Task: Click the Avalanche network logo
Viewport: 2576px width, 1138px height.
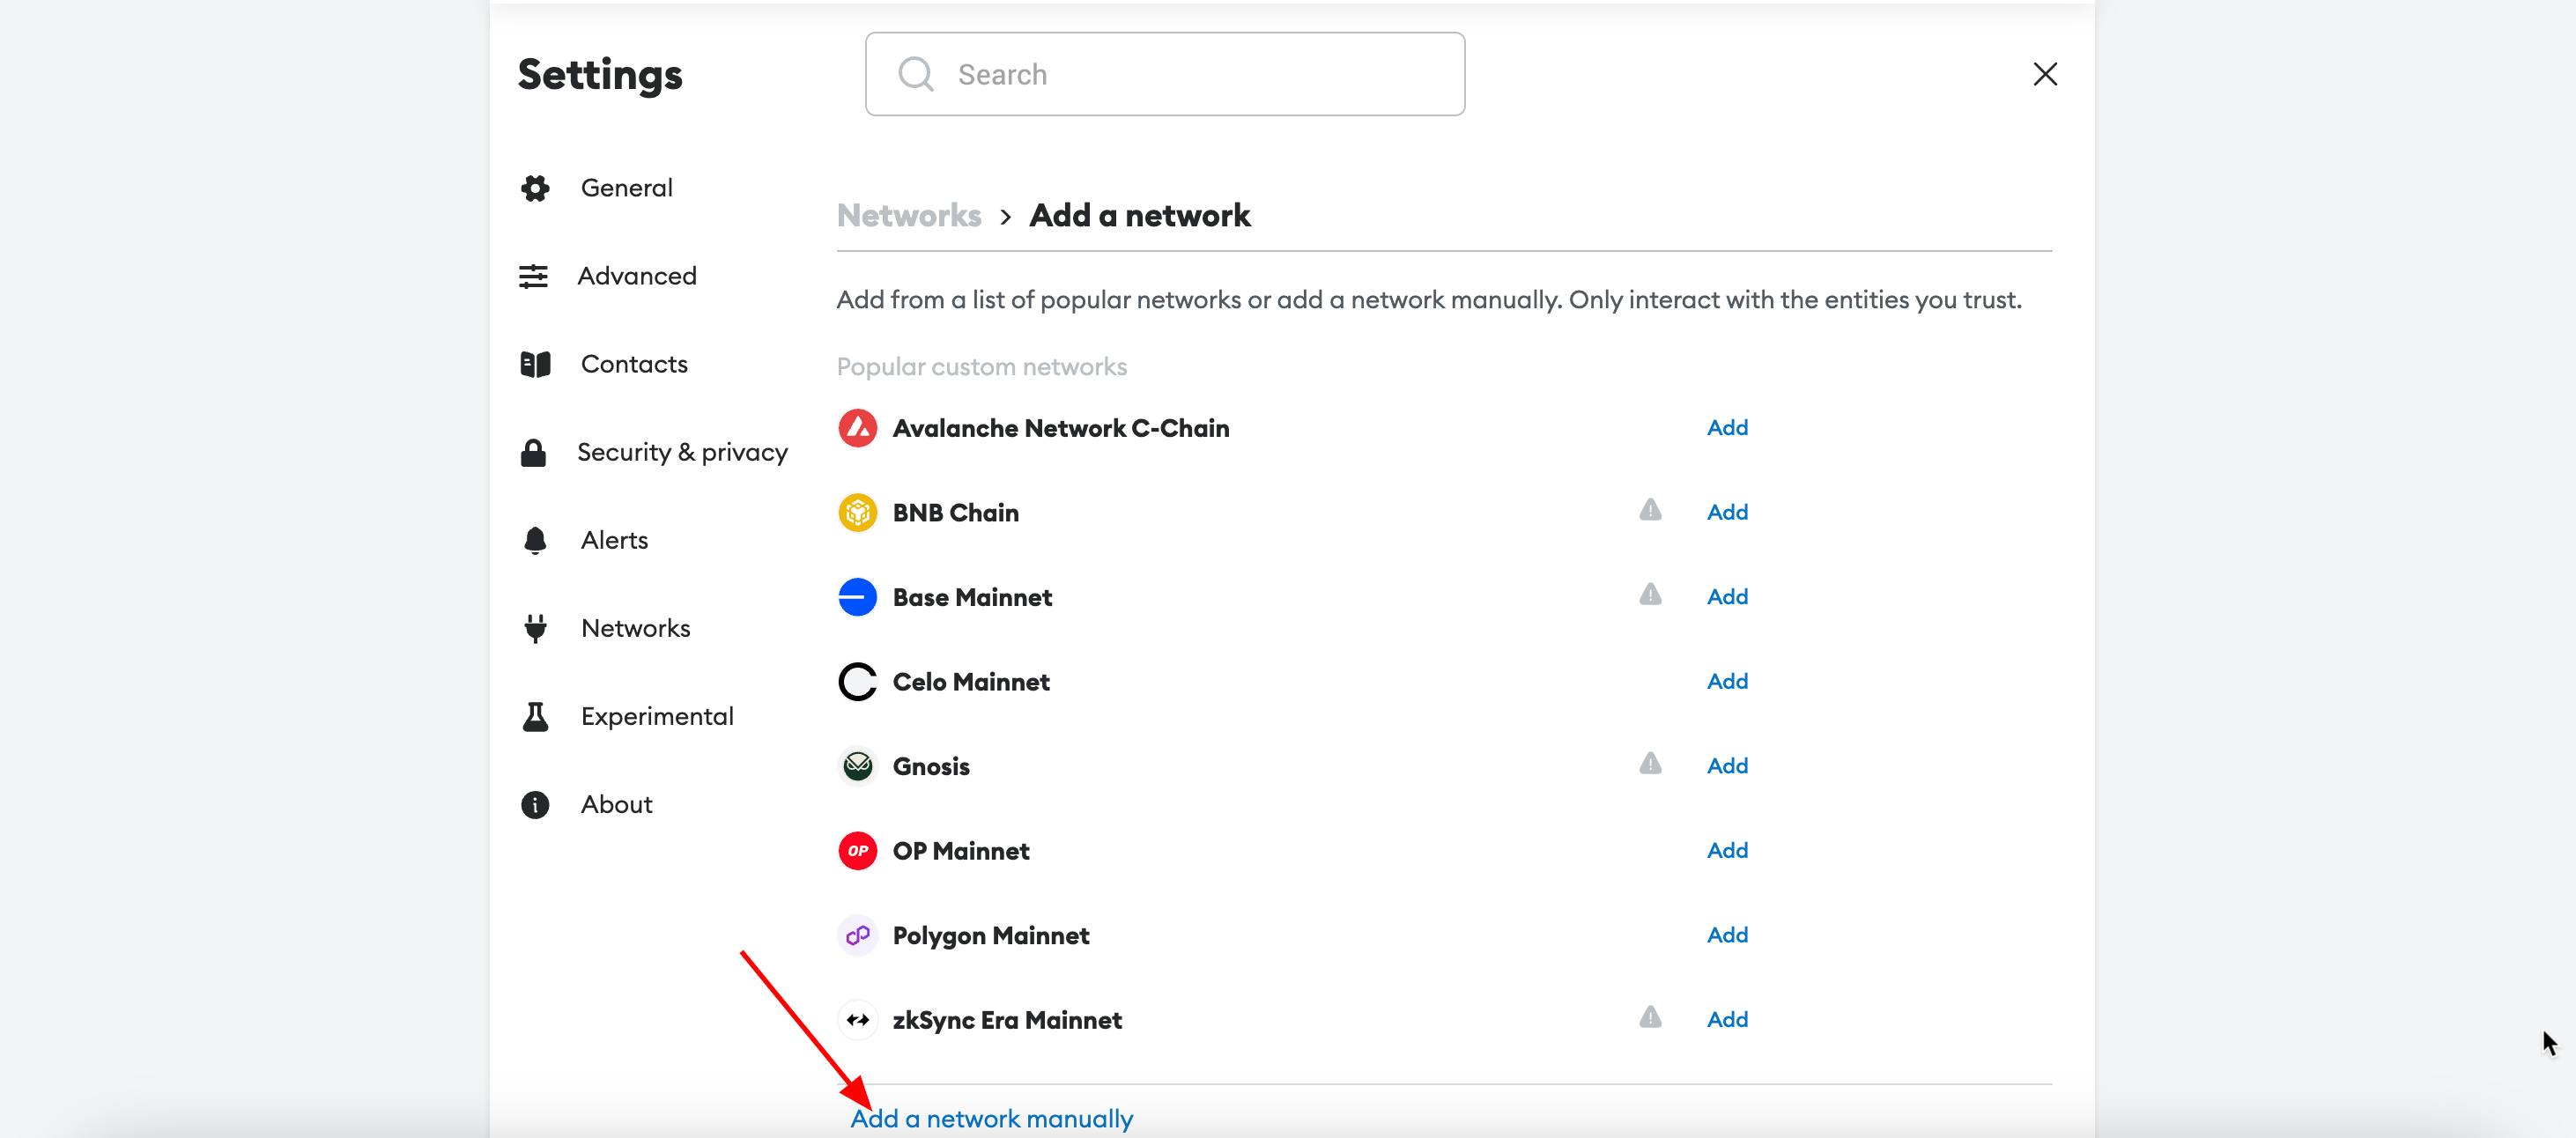Action: pos(857,428)
